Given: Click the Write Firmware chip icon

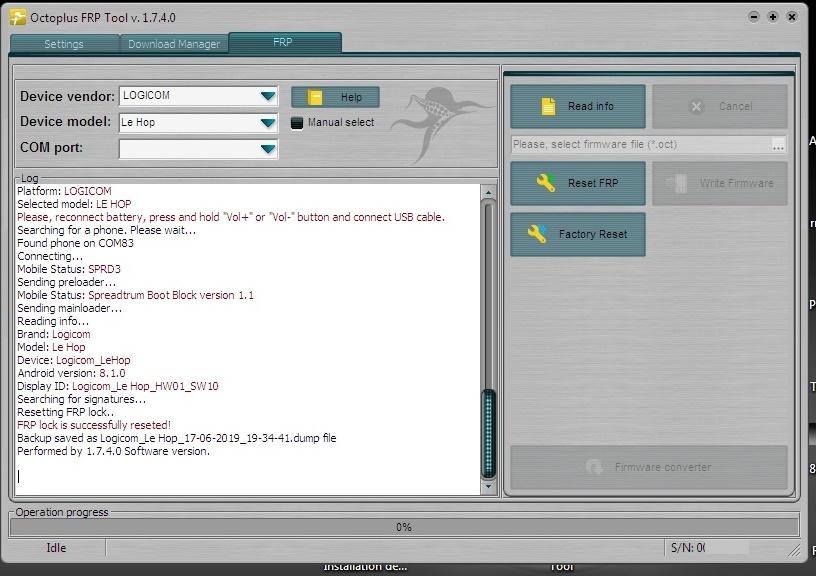Looking at the screenshot, I should coord(680,183).
